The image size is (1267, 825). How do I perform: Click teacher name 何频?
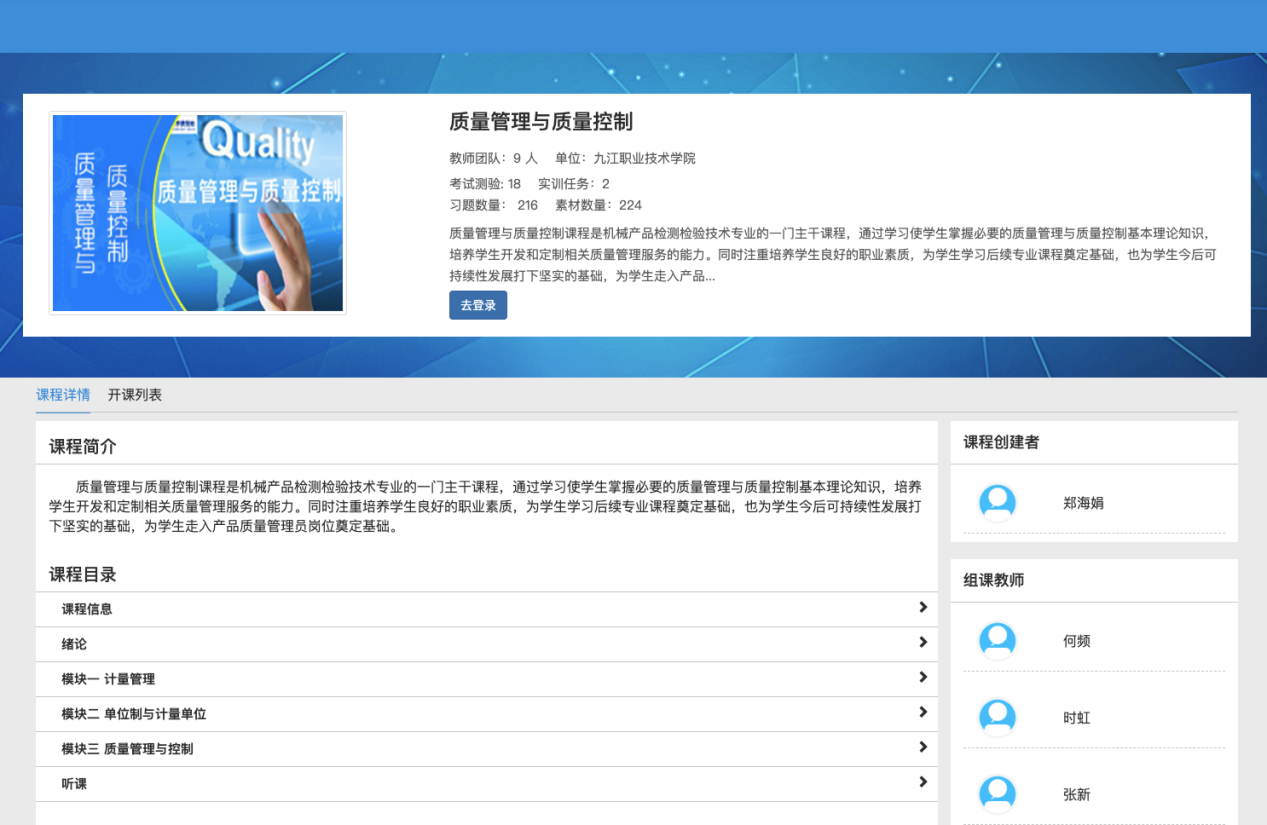coord(1076,641)
